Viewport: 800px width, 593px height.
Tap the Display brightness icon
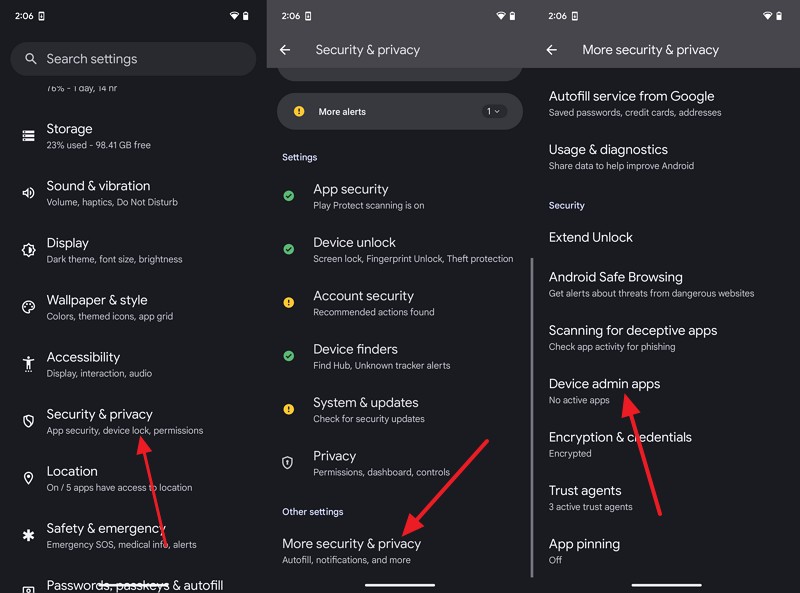click(29, 250)
